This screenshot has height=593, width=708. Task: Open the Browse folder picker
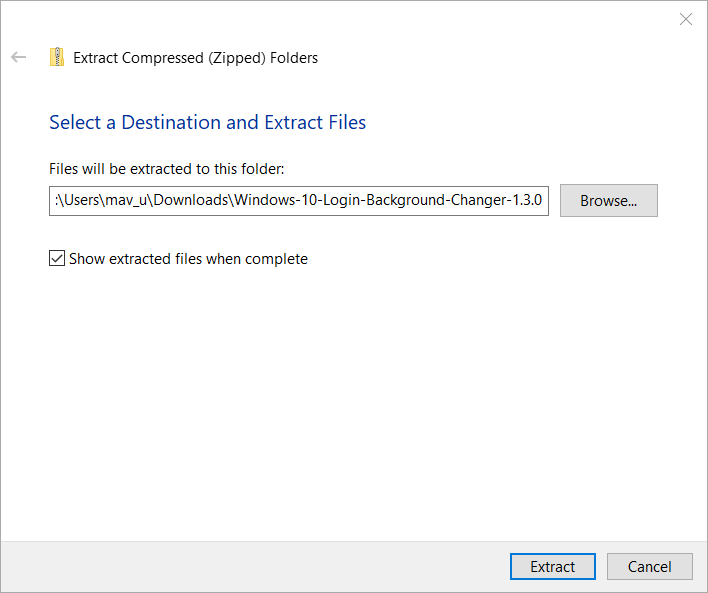pos(608,200)
